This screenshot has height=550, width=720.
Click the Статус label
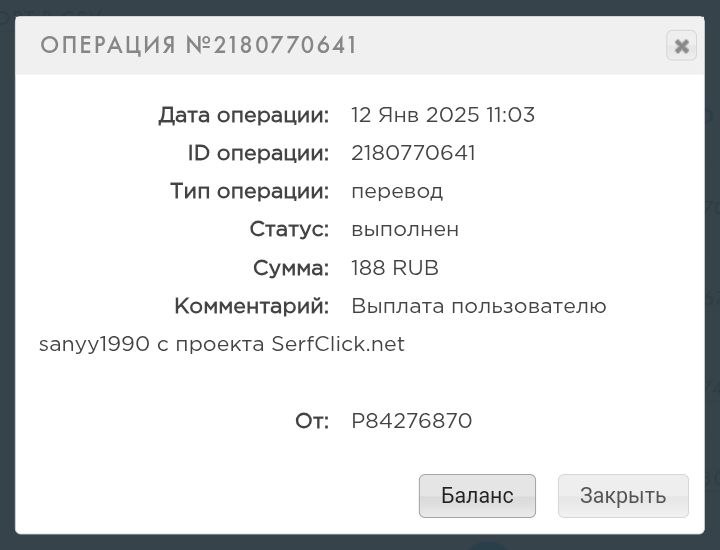(289, 230)
